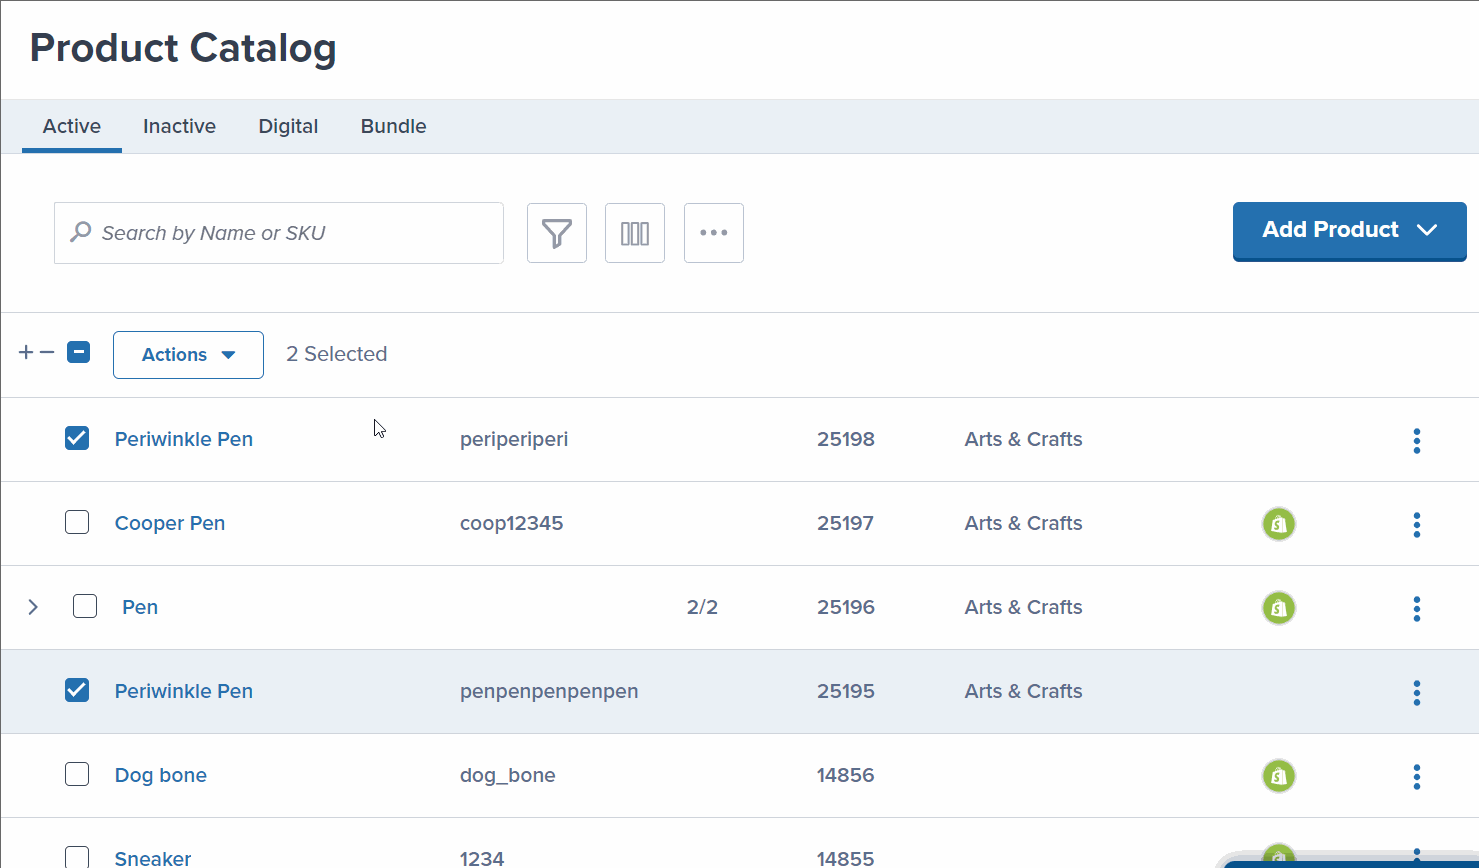
Task: Open the kebab menu for Periwinkle Pen
Action: (1416, 440)
